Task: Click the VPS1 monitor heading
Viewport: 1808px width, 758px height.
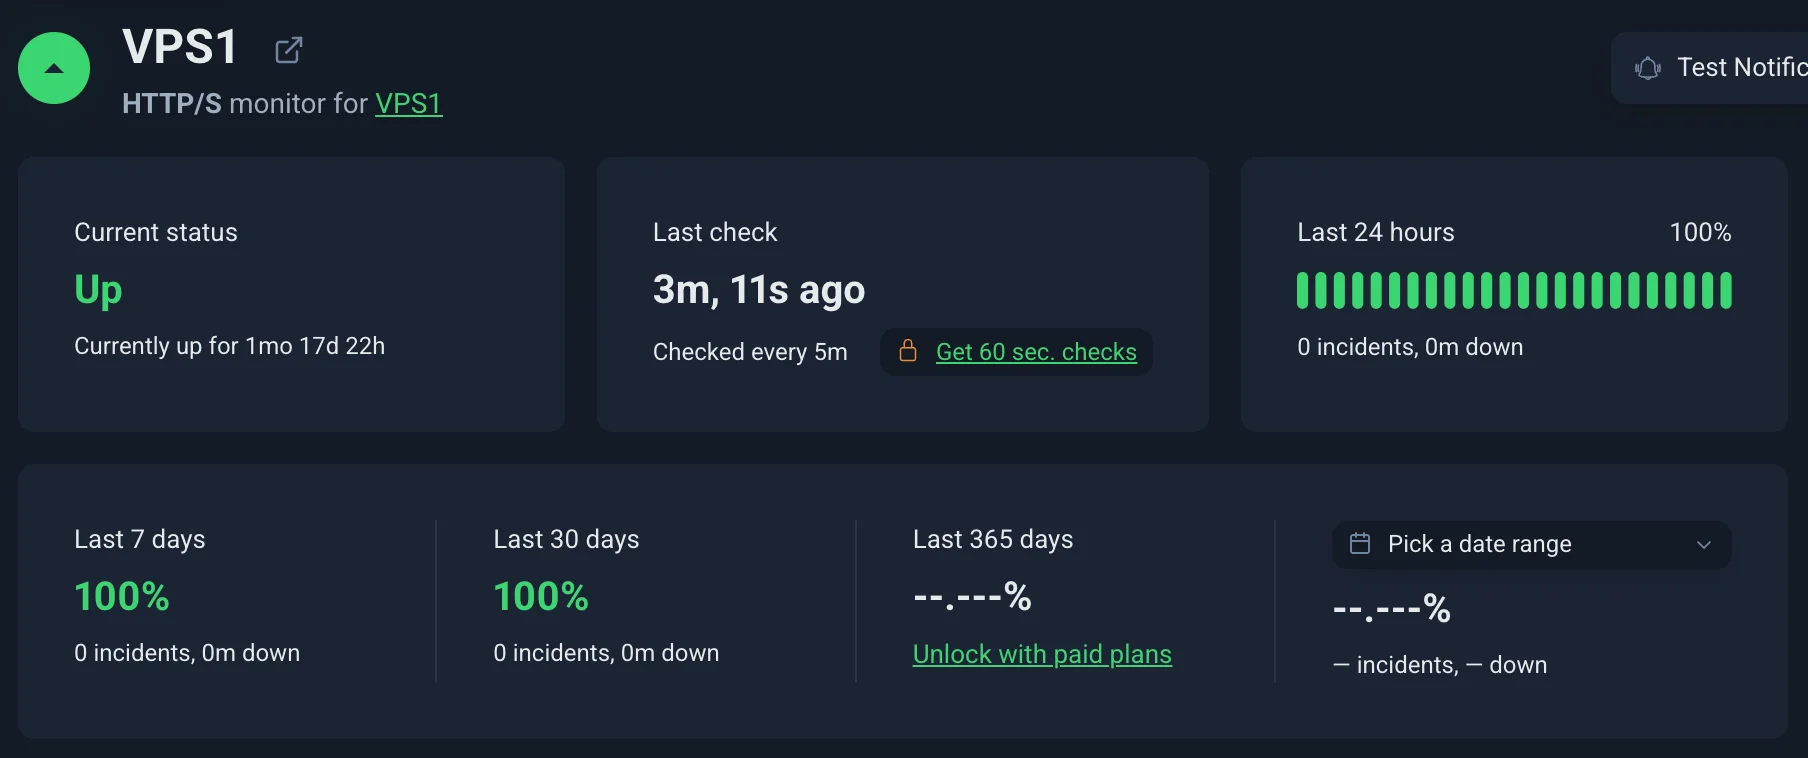Action: tap(180, 47)
